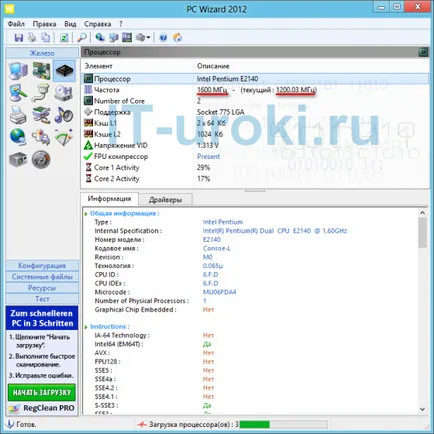Image resolution: width=434 pixels, height=434 pixels.
Task: Select the Number of Core row
Action: click(255, 101)
